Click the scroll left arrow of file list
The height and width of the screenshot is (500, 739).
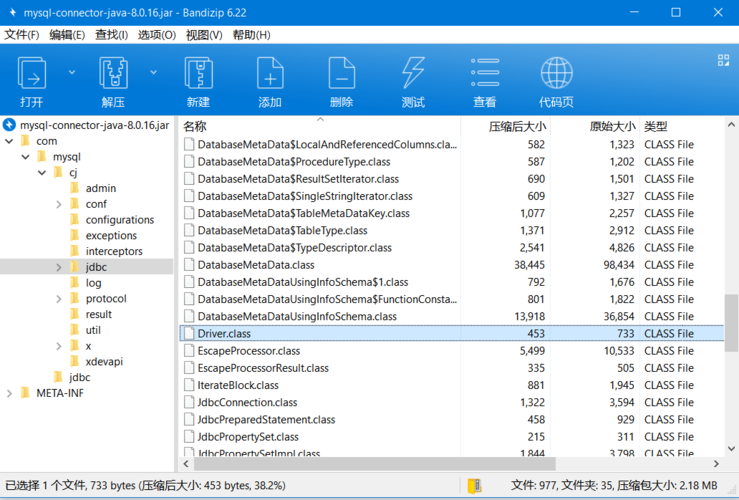coord(186,464)
